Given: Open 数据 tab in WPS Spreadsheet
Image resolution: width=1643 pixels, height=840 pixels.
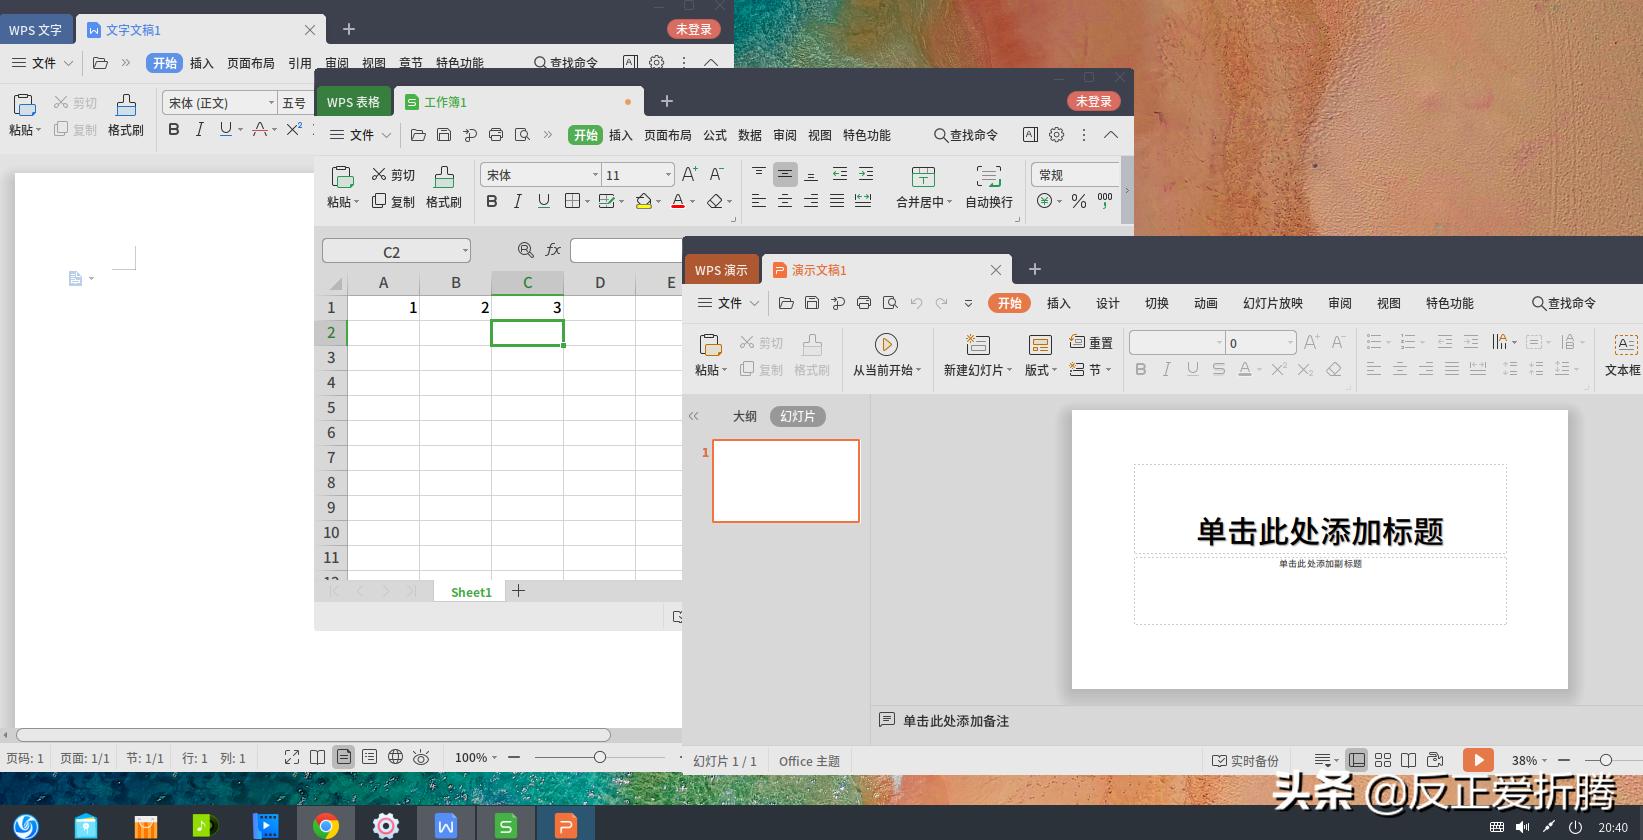Looking at the screenshot, I should click(750, 135).
